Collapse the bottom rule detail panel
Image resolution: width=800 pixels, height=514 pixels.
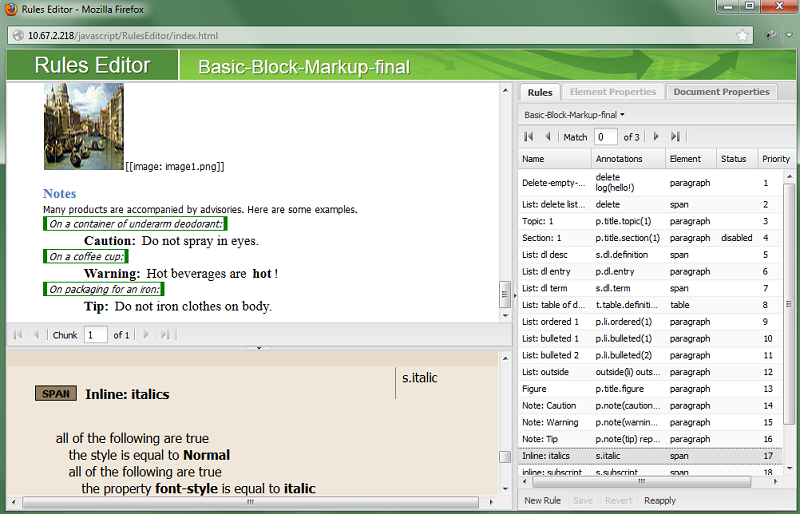coord(258,348)
